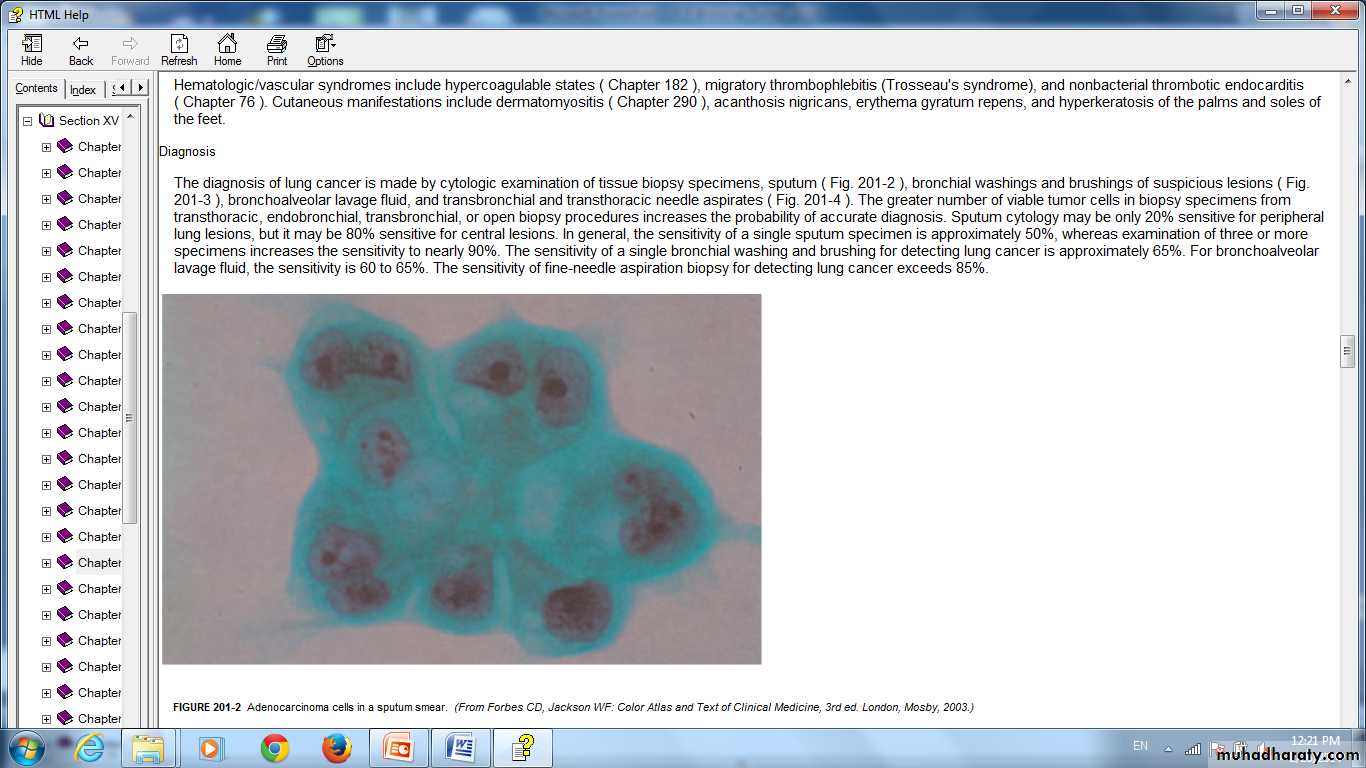
Task: Open the Windows Start menu
Action: 26,748
